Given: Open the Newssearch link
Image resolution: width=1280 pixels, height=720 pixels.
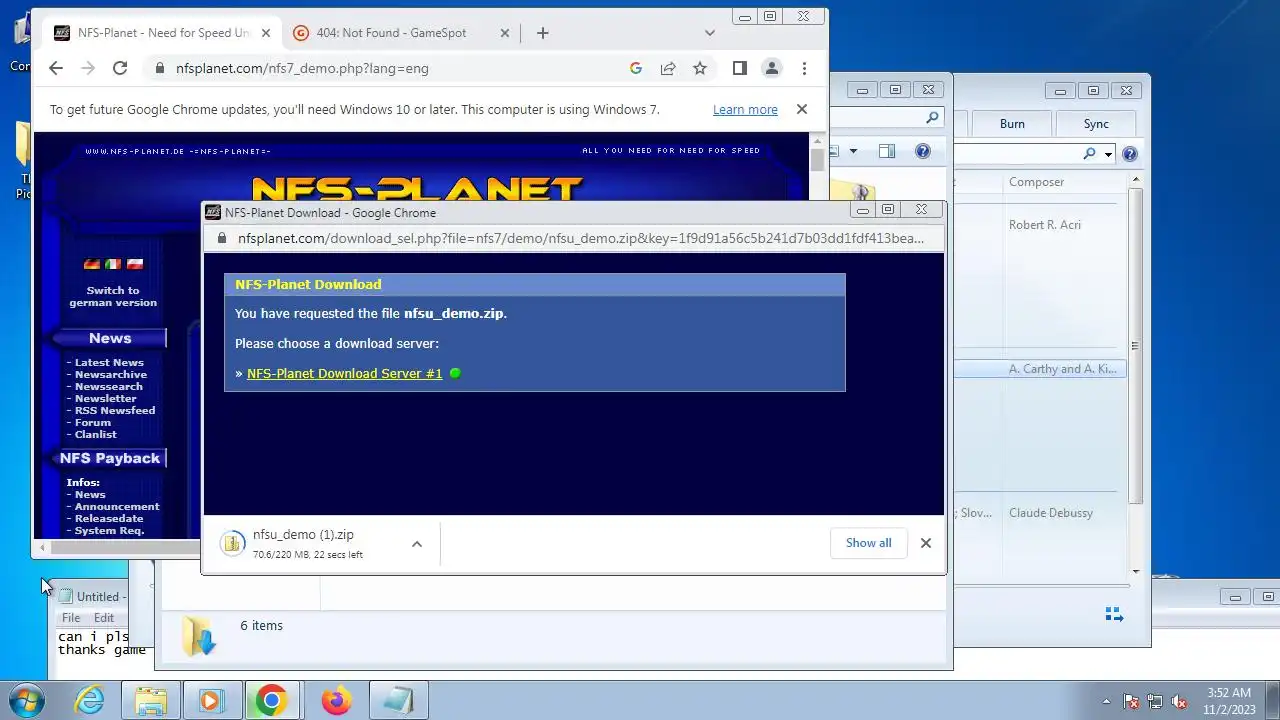Looking at the screenshot, I should (x=109, y=386).
